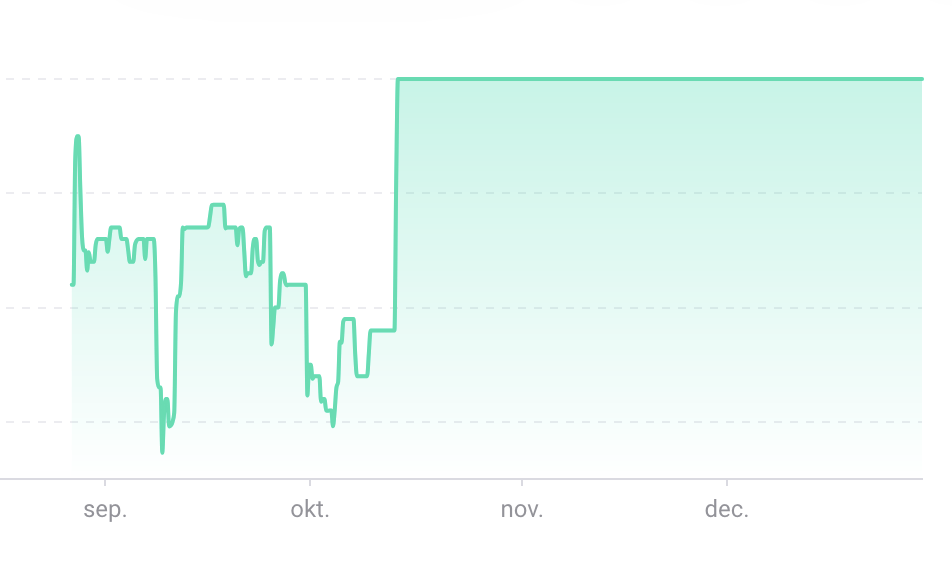Click the flat line above nov.
Image resolution: width=952 pixels, height=566 pixels.
pyautogui.click(x=522, y=79)
